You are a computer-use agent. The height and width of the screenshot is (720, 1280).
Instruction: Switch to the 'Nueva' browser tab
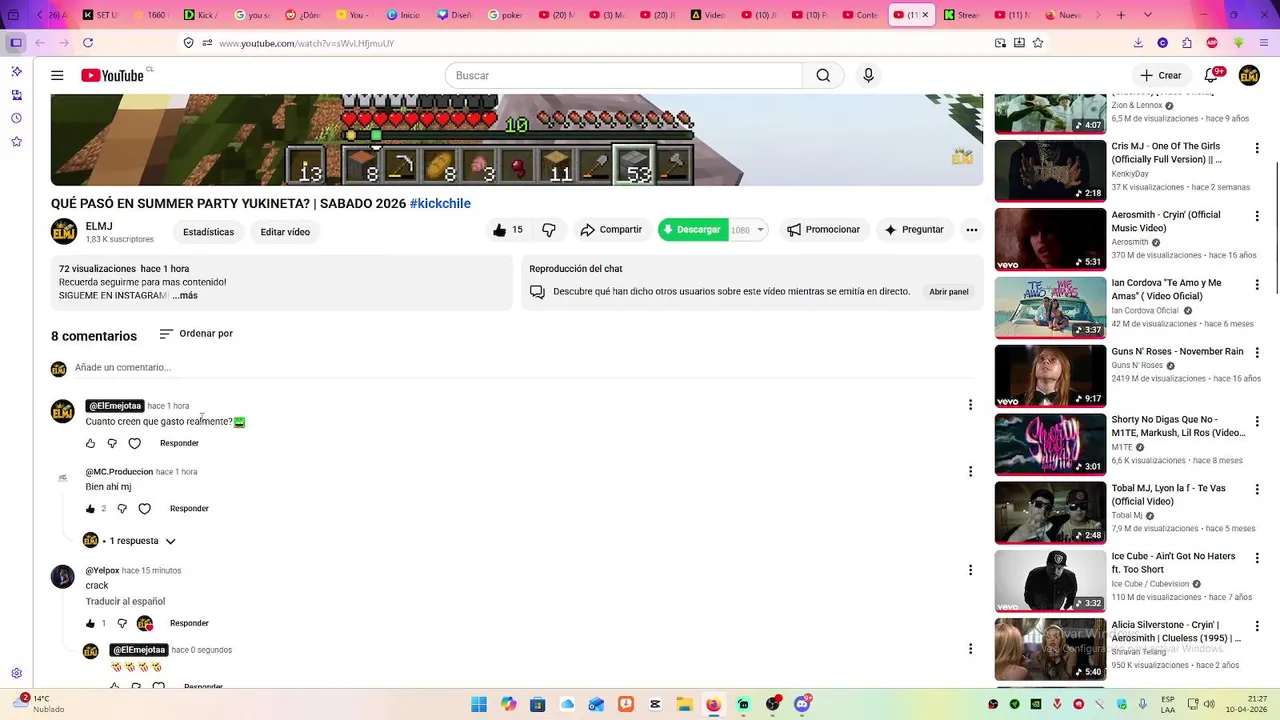coord(1064,15)
